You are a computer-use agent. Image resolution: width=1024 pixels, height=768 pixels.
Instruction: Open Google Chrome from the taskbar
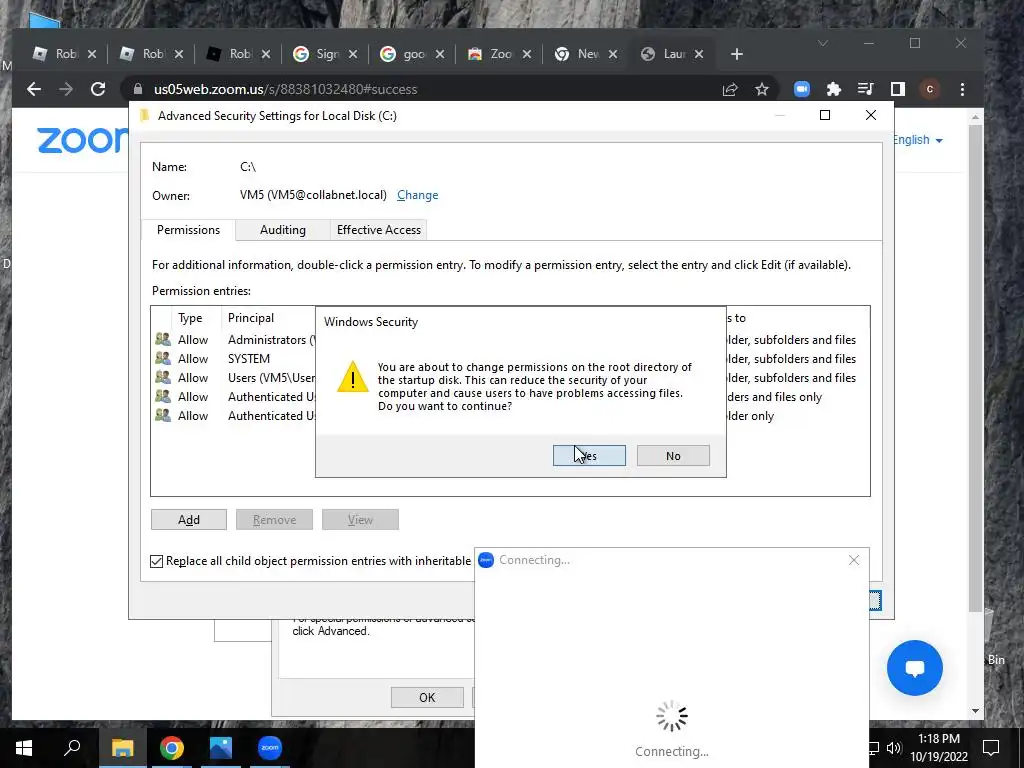[172, 748]
